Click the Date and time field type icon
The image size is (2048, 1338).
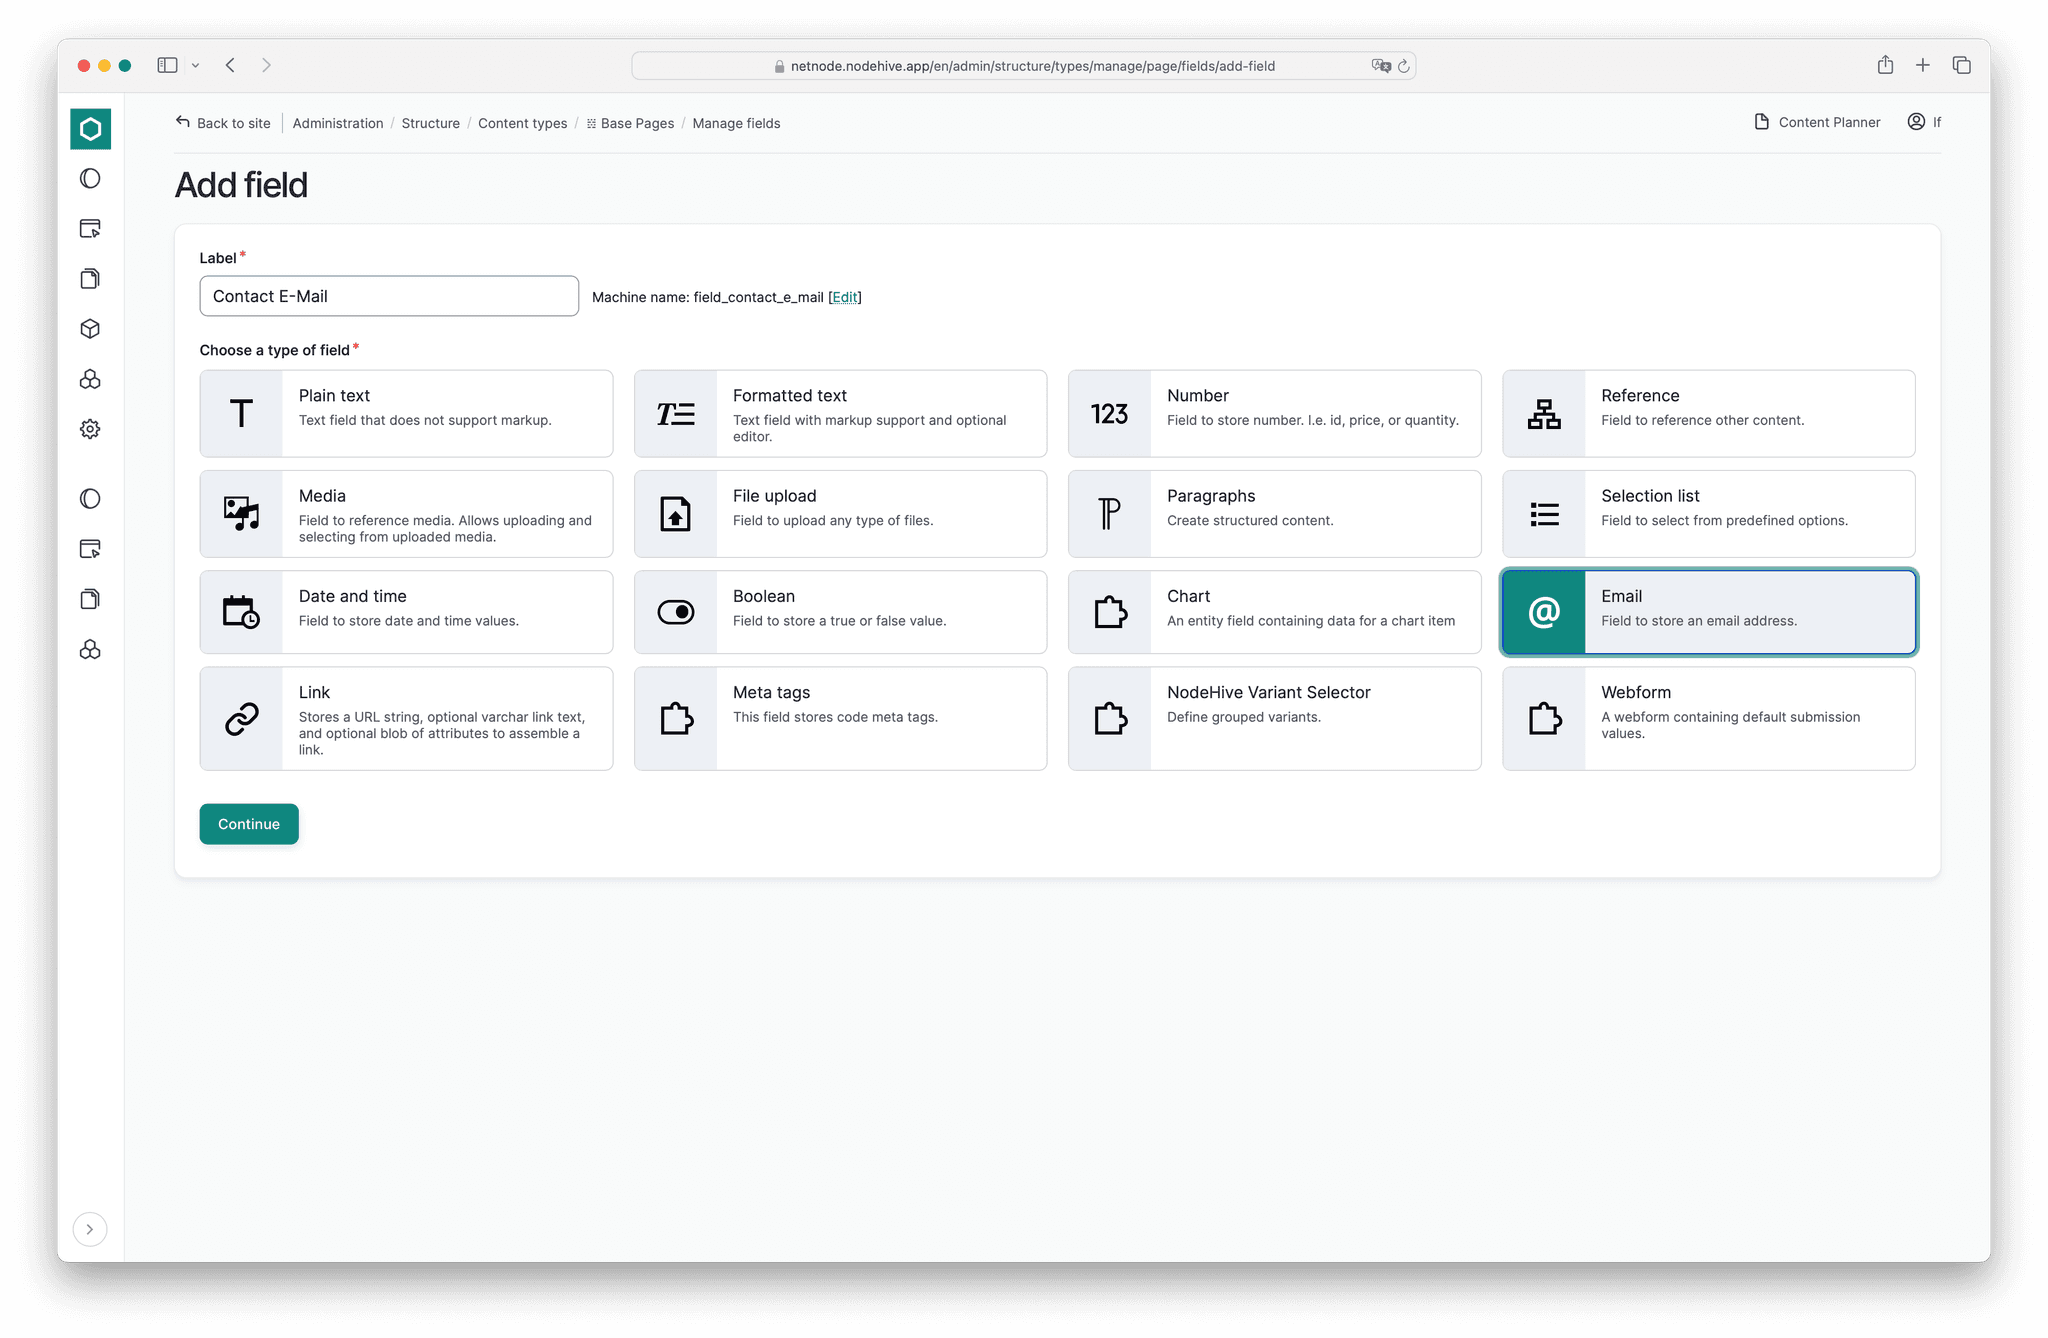point(242,612)
